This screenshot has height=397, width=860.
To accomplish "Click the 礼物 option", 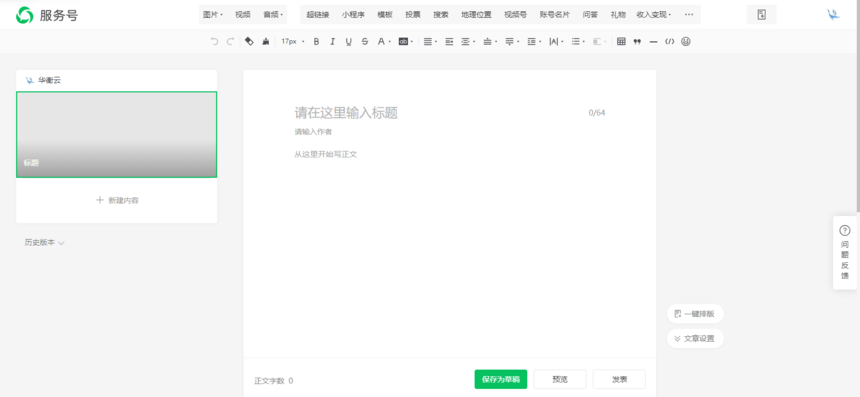I will pos(618,15).
